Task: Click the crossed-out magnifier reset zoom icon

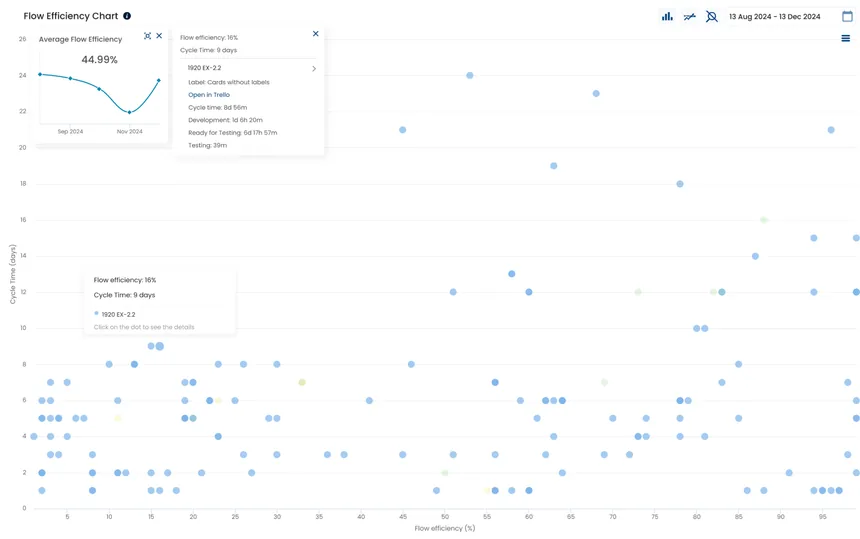Action: [711, 16]
